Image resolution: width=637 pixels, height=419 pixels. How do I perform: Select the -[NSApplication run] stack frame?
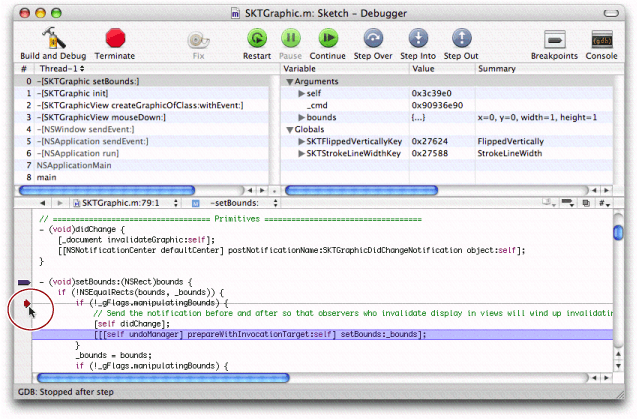coord(70,154)
